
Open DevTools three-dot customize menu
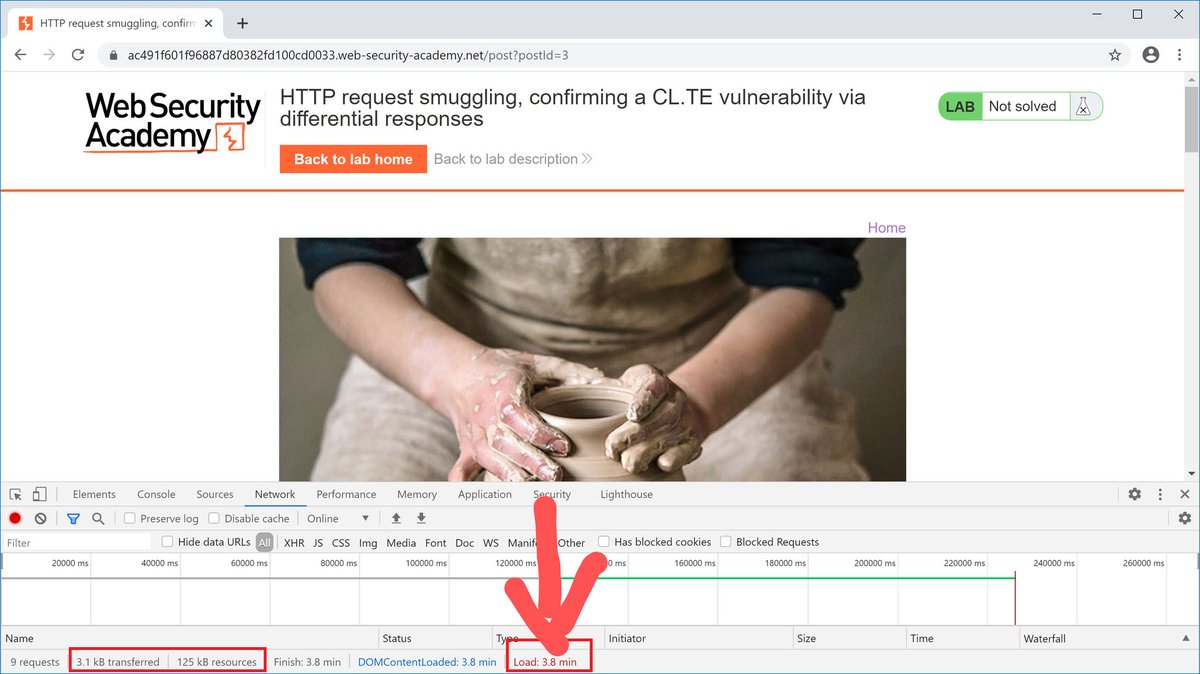tap(1160, 494)
